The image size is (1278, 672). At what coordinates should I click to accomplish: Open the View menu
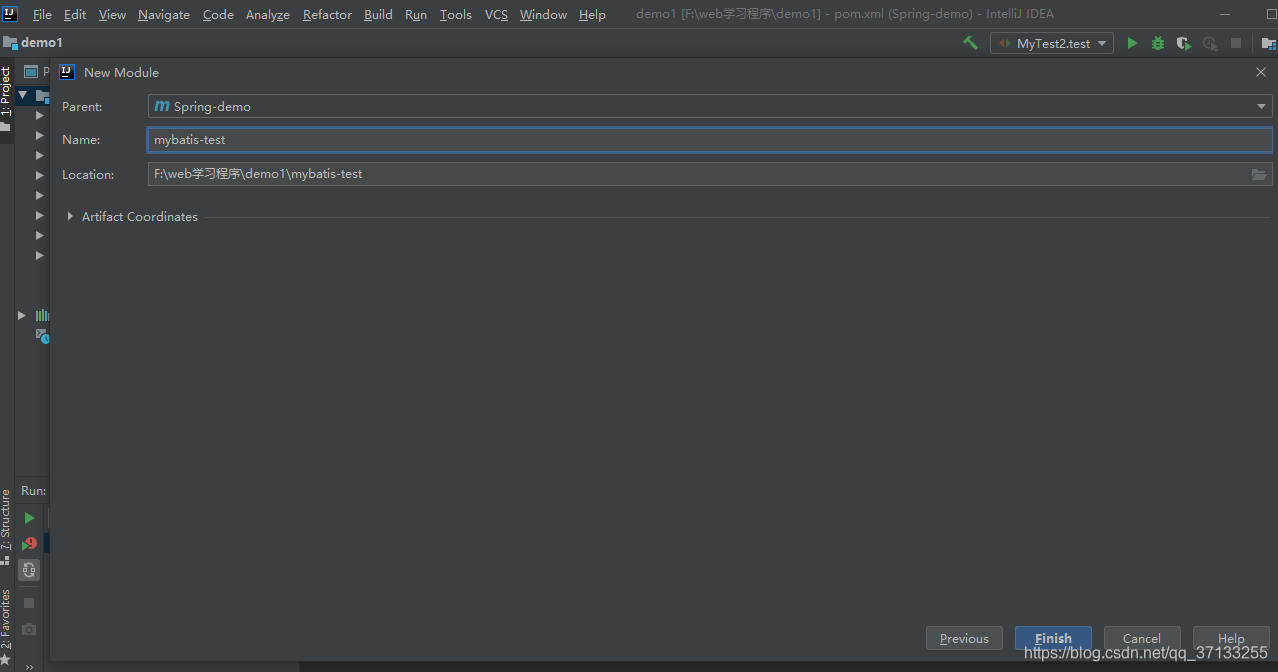[112, 14]
